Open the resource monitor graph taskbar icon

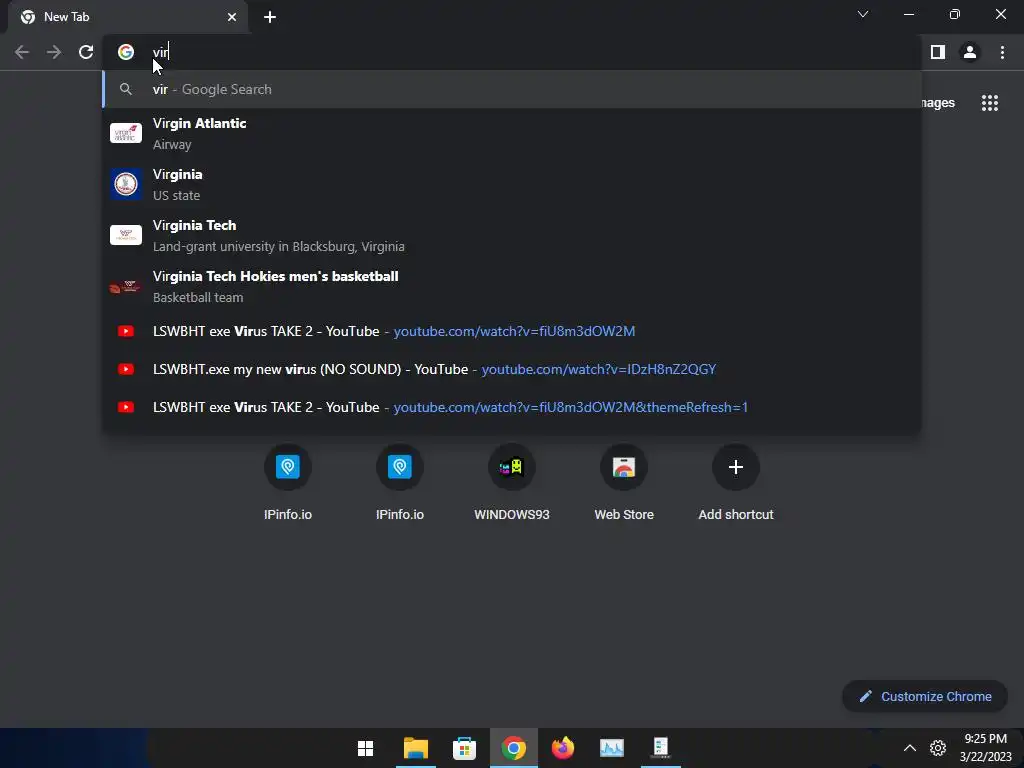click(612, 748)
